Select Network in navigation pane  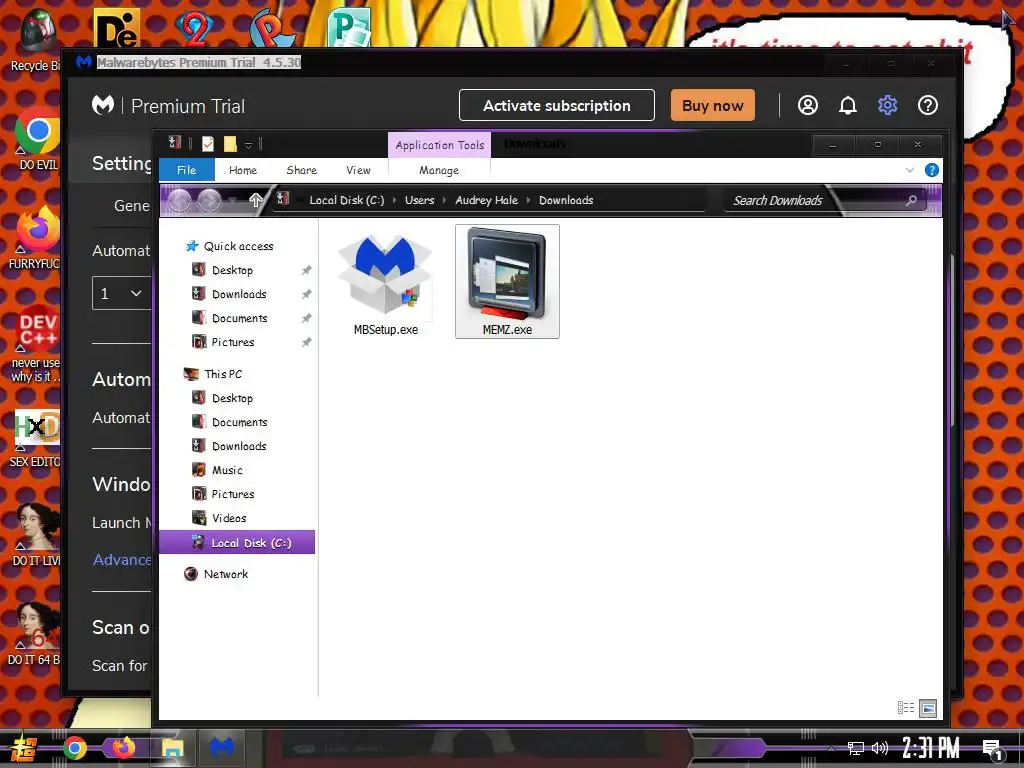[225, 575]
